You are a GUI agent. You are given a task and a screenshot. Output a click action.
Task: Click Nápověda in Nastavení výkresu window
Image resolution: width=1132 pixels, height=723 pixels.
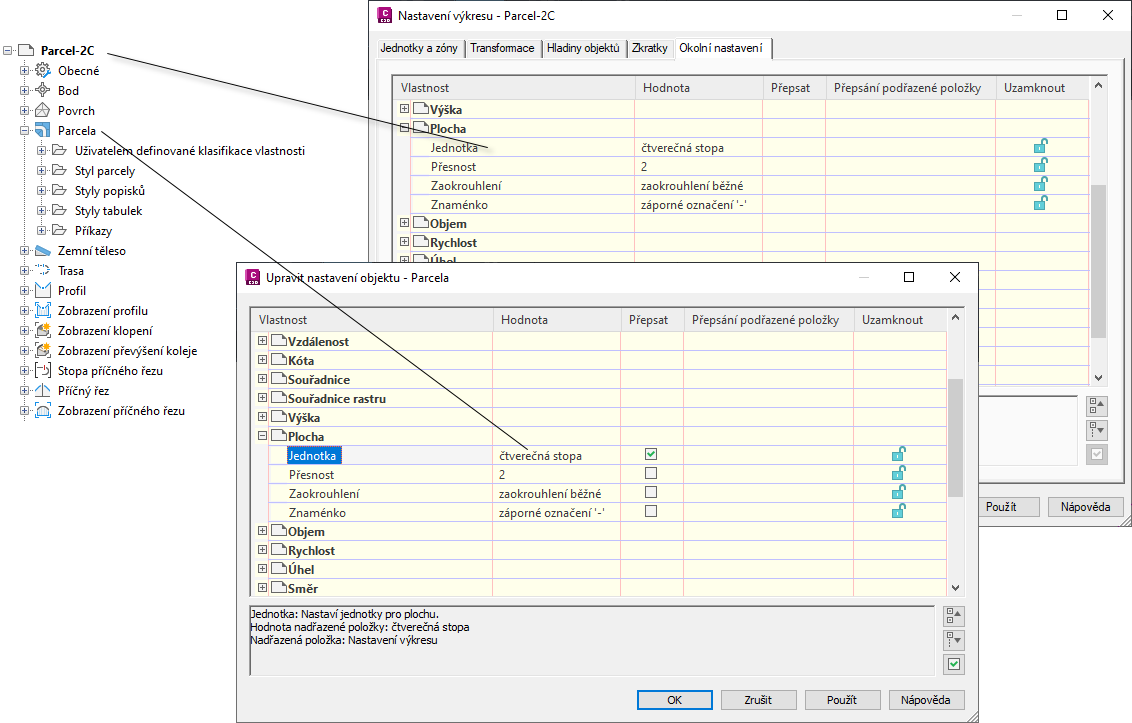[x=1085, y=507]
